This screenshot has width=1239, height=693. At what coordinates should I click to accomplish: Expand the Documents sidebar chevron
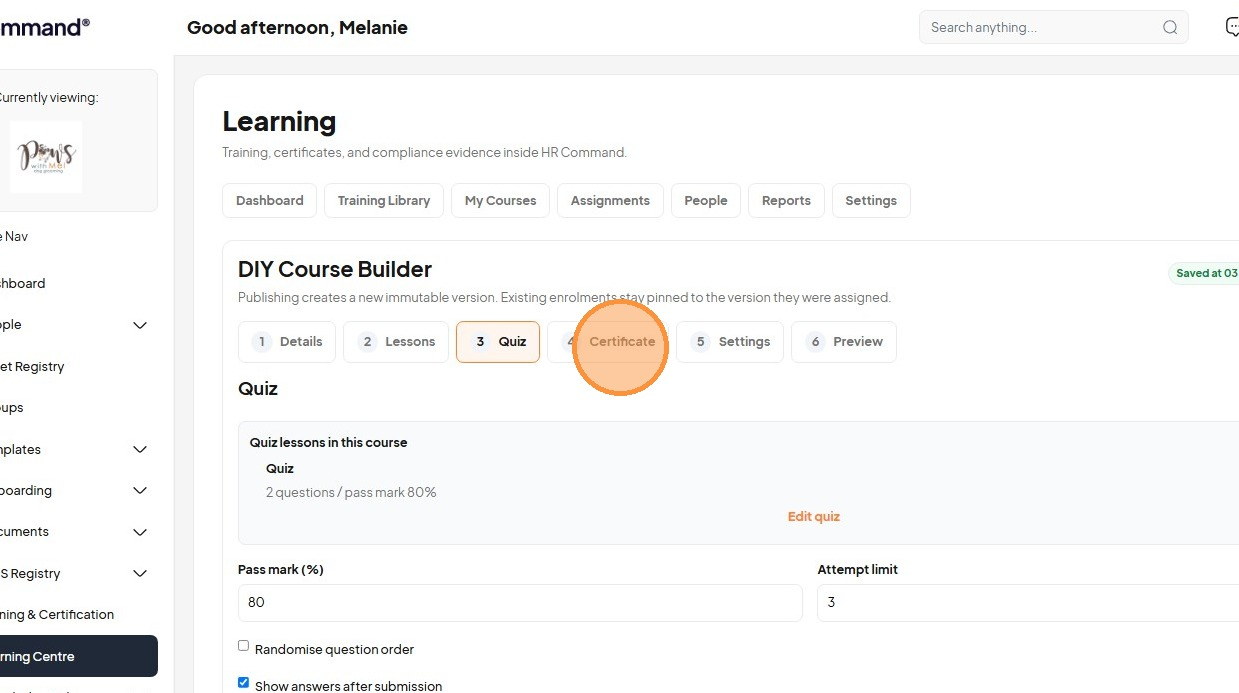[x=140, y=532]
